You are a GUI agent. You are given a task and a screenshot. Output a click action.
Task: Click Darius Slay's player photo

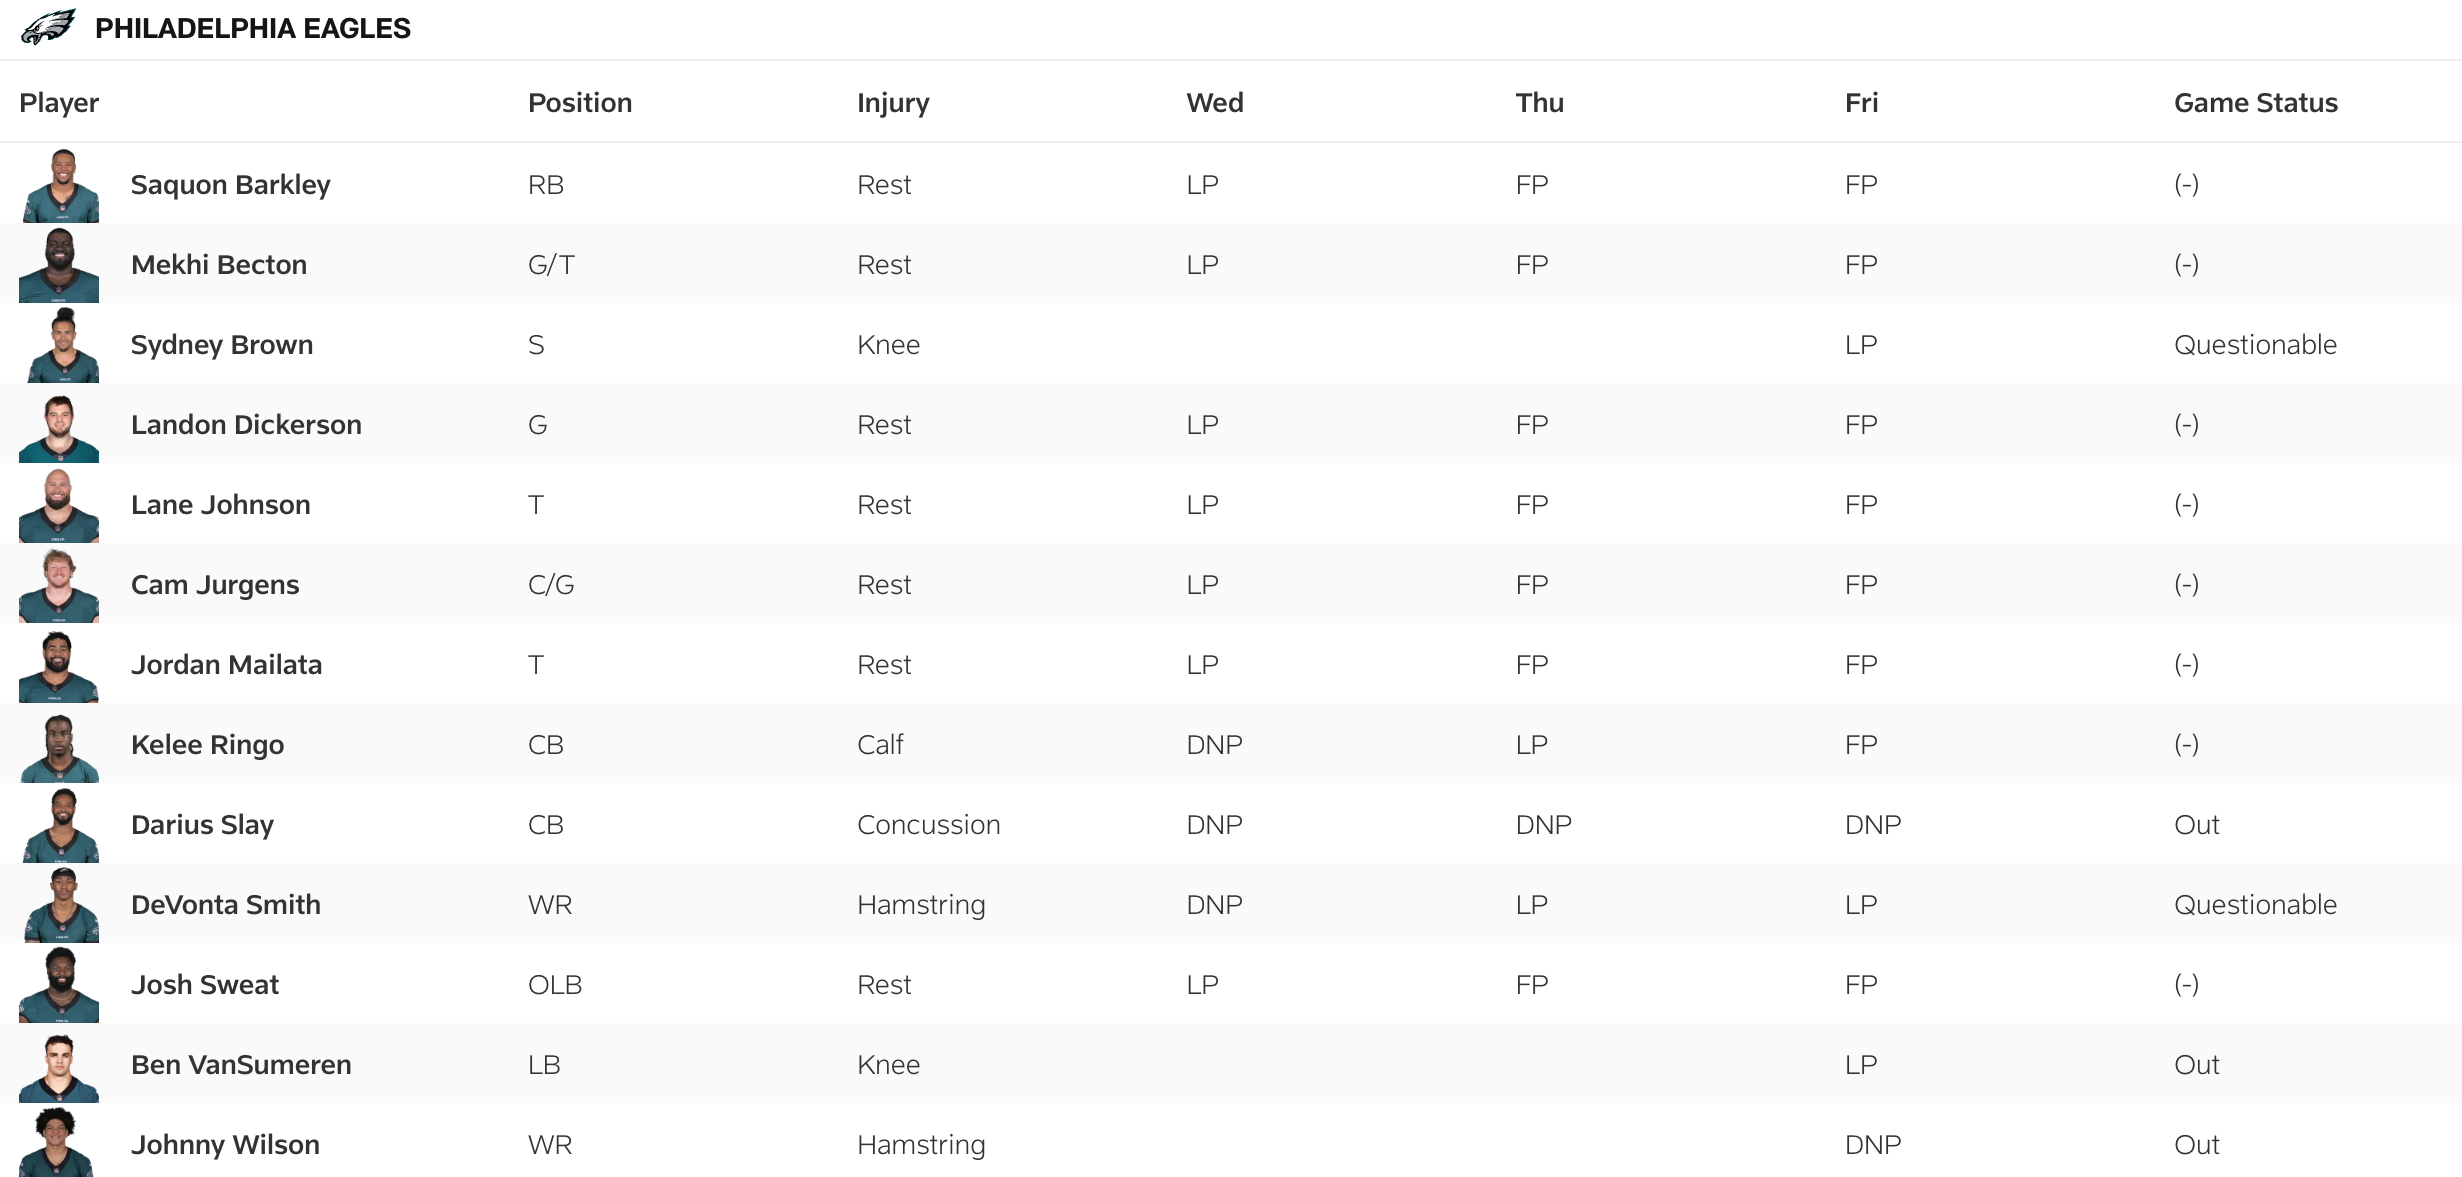point(60,825)
